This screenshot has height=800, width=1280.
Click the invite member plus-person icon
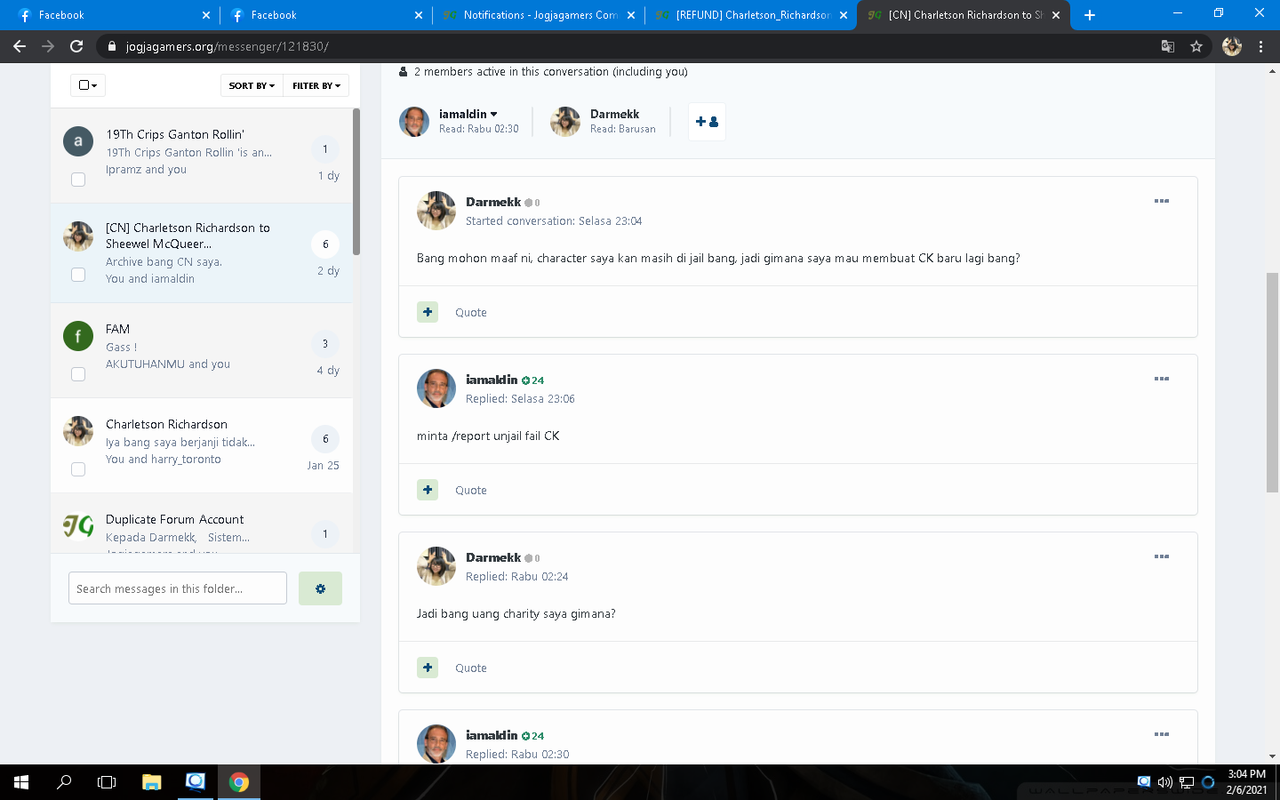point(707,121)
